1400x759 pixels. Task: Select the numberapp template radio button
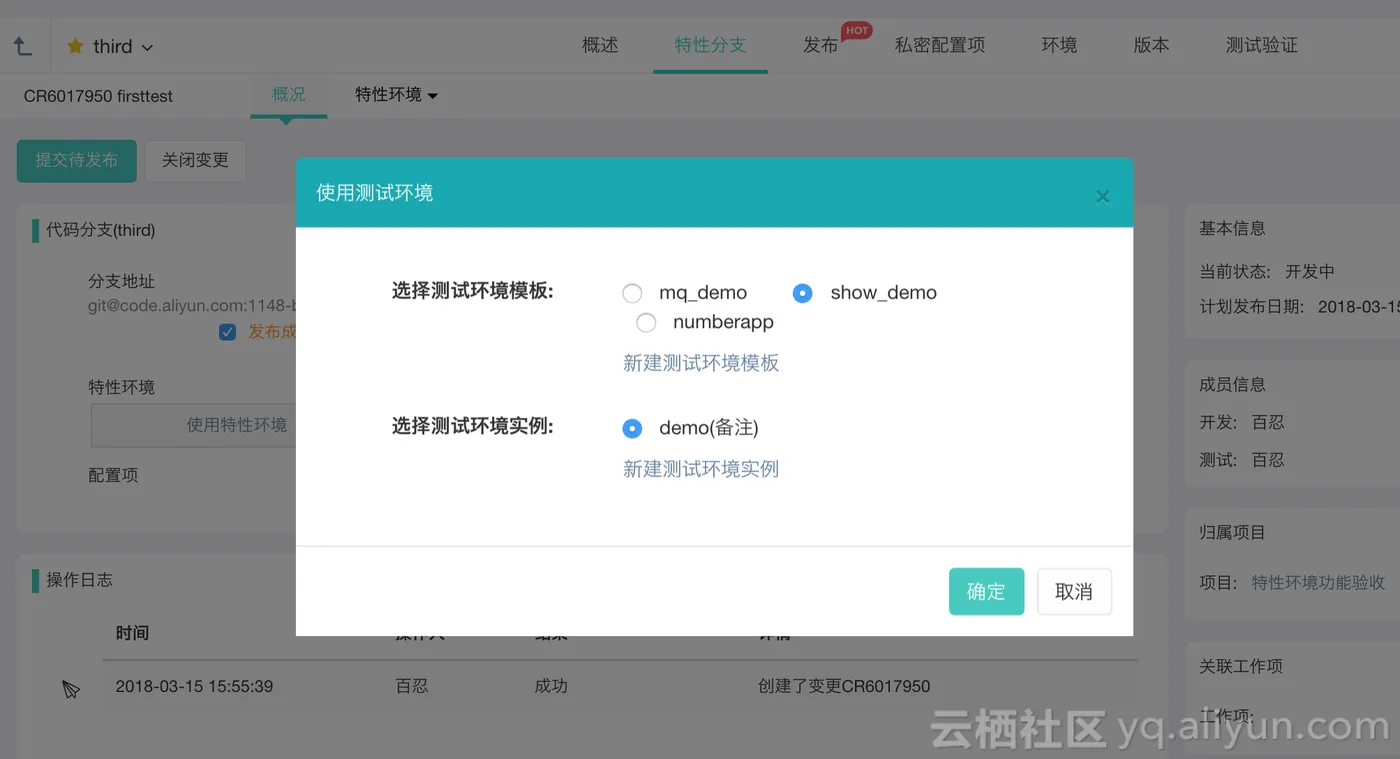(x=646, y=322)
